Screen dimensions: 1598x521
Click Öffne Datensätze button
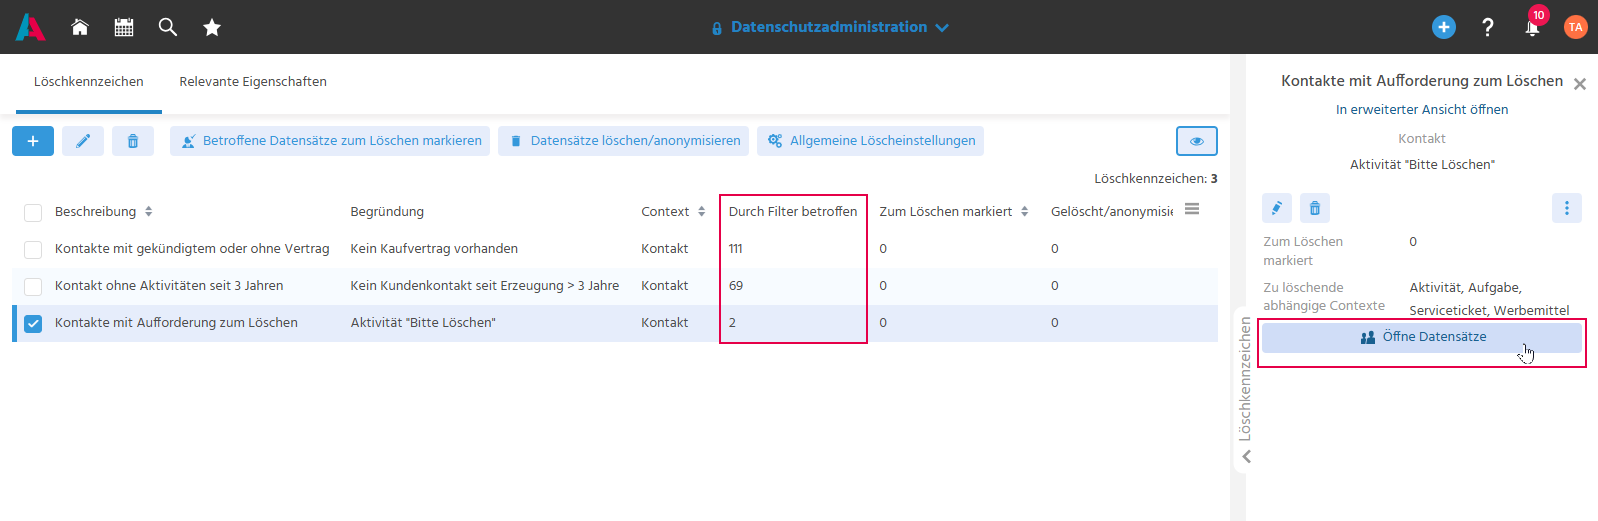(1422, 337)
